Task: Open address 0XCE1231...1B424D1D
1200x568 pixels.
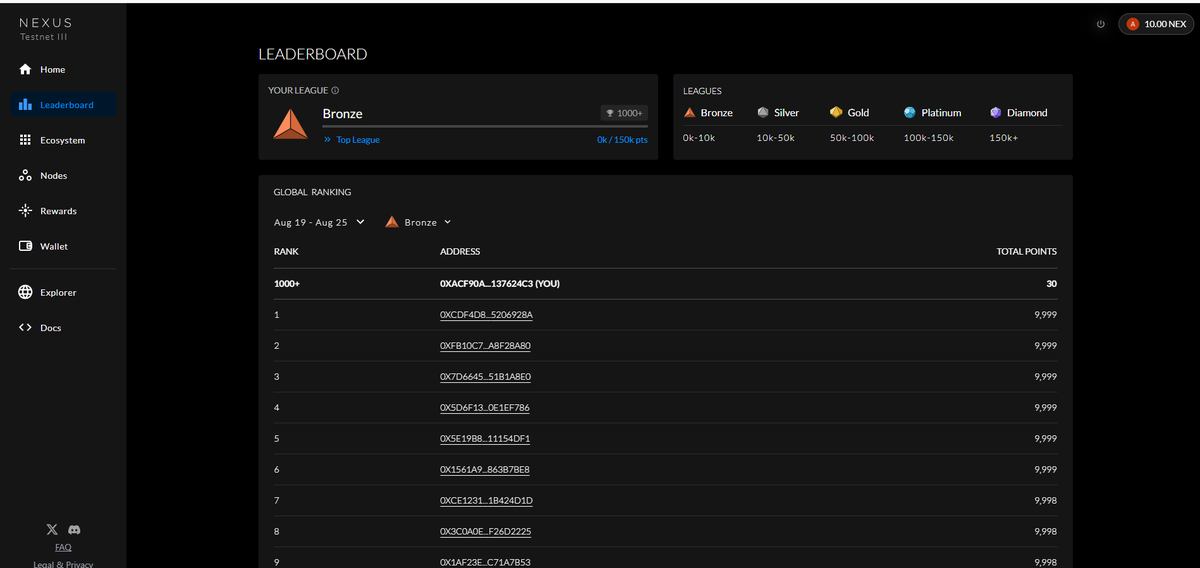Action: [x=486, y=501]
